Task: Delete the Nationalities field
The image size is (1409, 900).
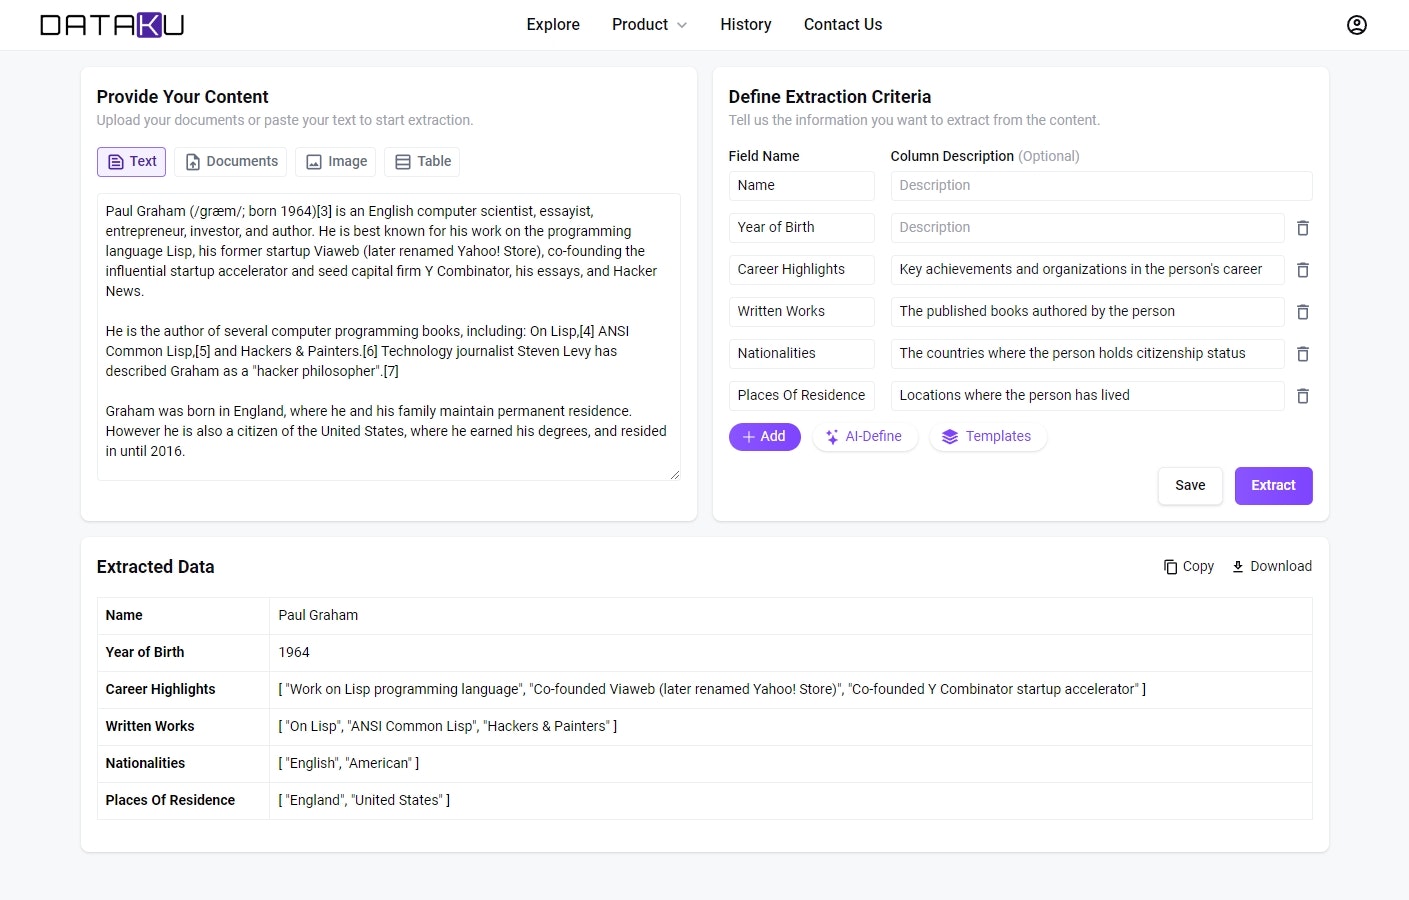Action: [x=1302, y=354]
